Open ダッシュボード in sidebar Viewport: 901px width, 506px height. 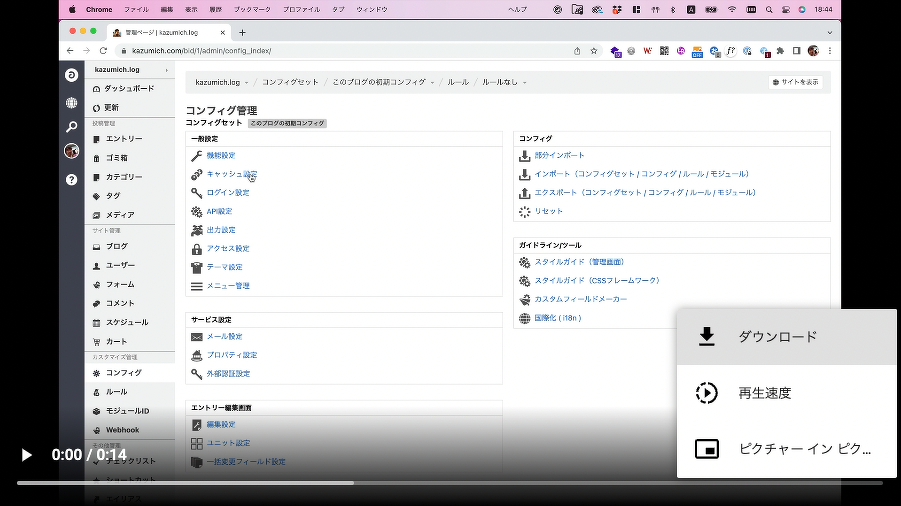(130, 88)
